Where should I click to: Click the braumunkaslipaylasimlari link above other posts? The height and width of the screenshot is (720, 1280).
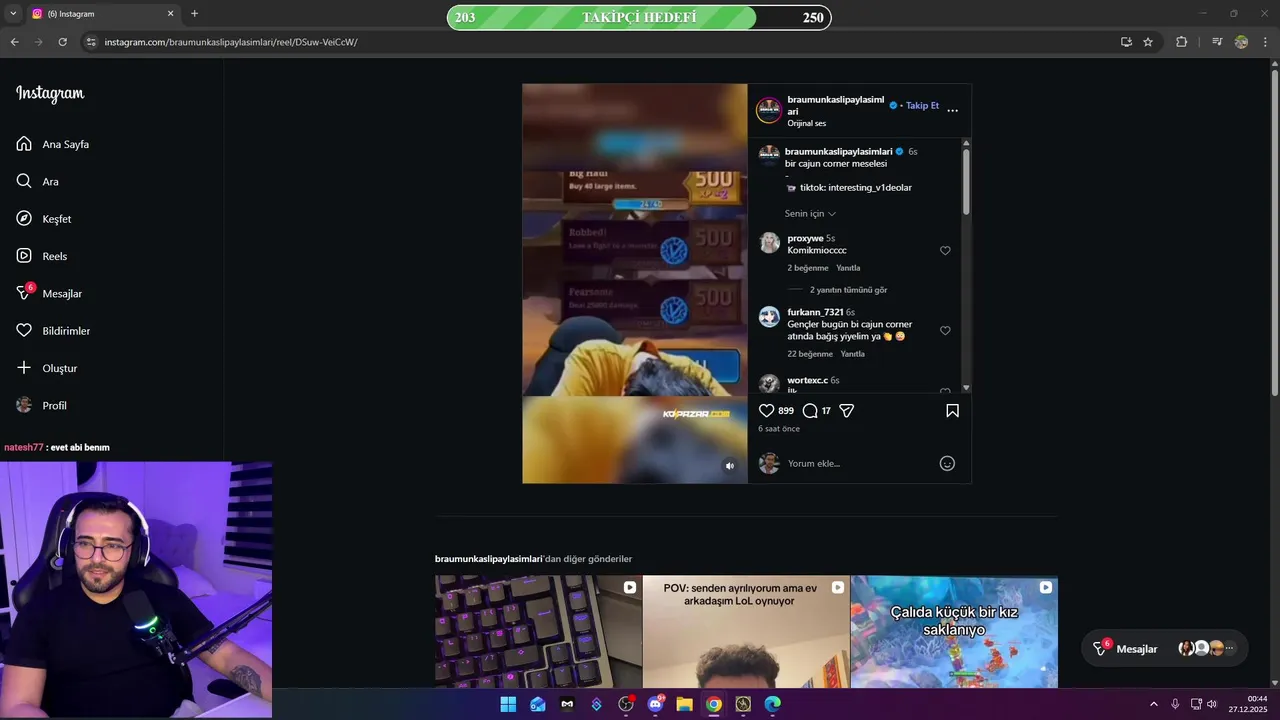(488, 559)
